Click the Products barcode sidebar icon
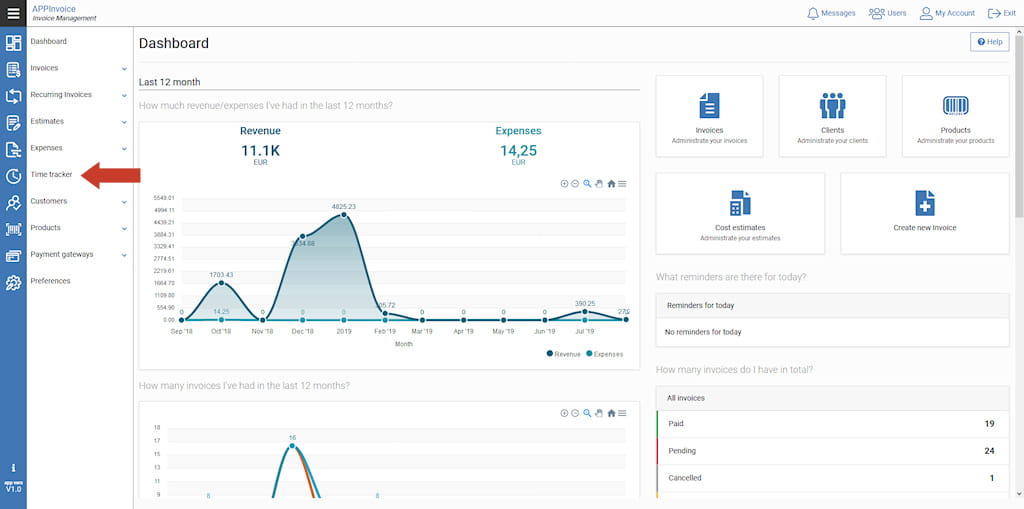Screen dimensions: 1024x509 [13, 229]
